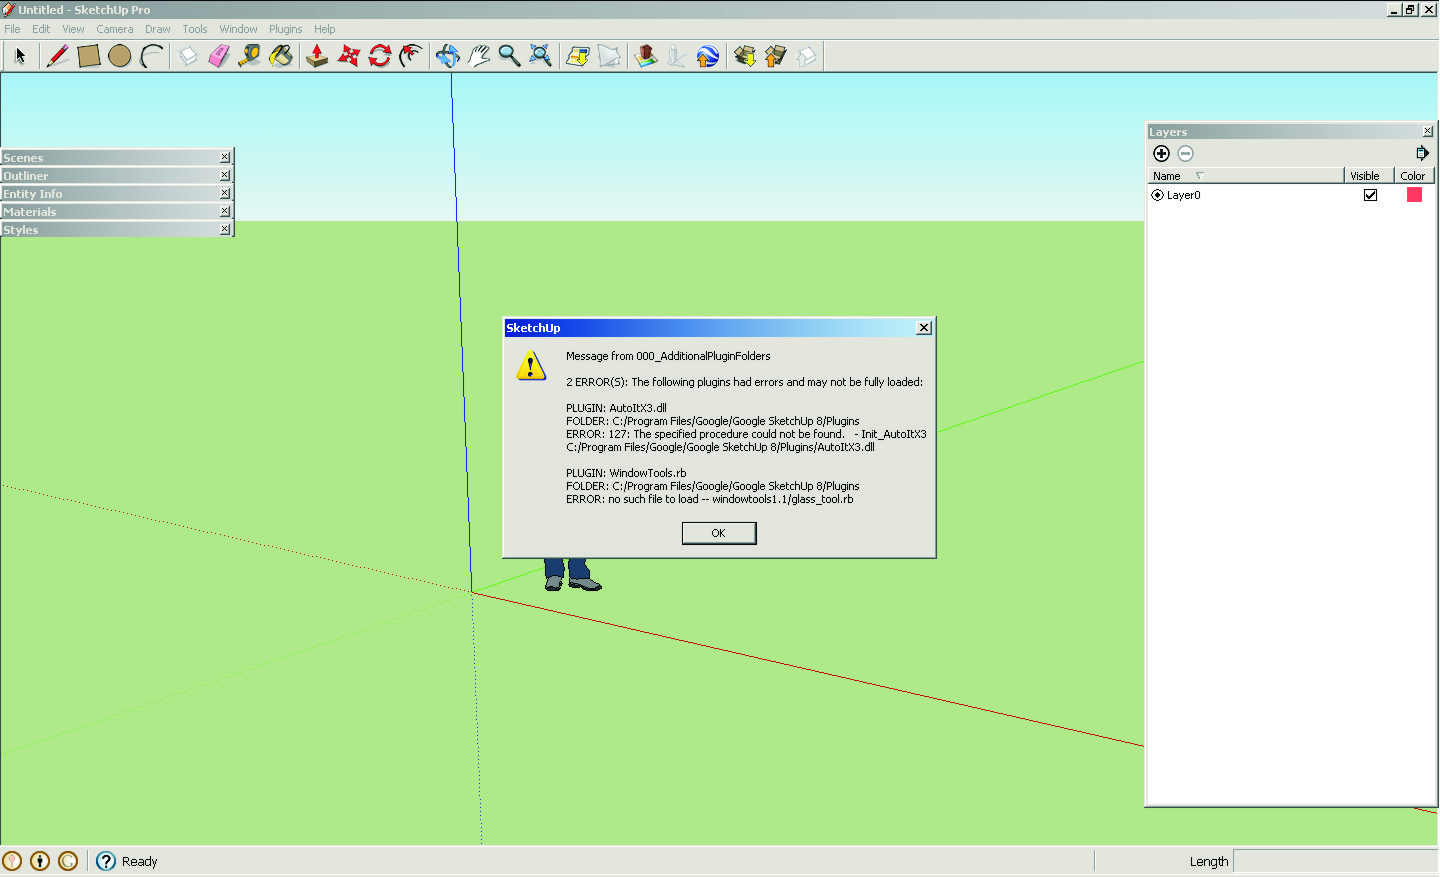Select the Rectangle tool
Screen dimensions: 1440x877
pos(89,56)
